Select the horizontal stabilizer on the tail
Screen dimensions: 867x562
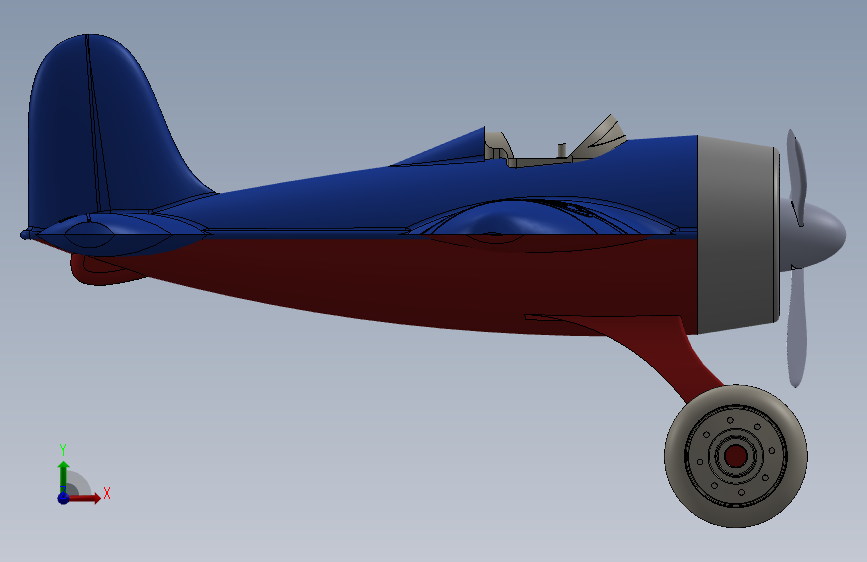[119, 234]
